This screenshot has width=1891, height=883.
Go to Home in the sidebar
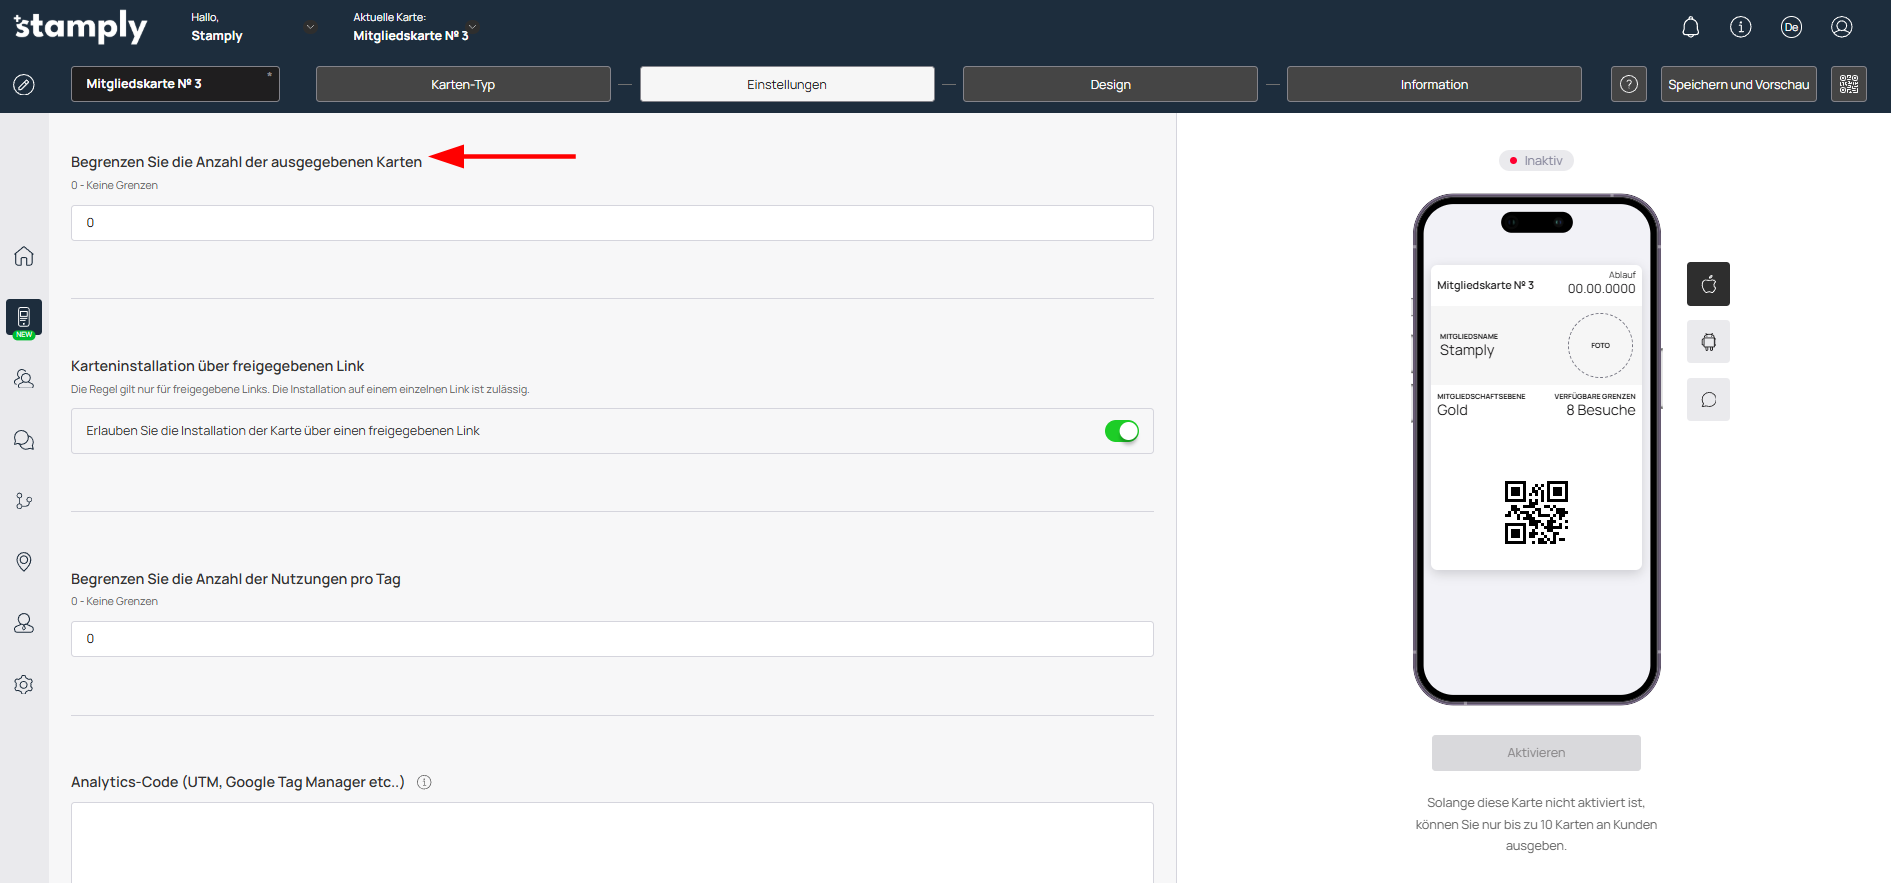[24, 256]
